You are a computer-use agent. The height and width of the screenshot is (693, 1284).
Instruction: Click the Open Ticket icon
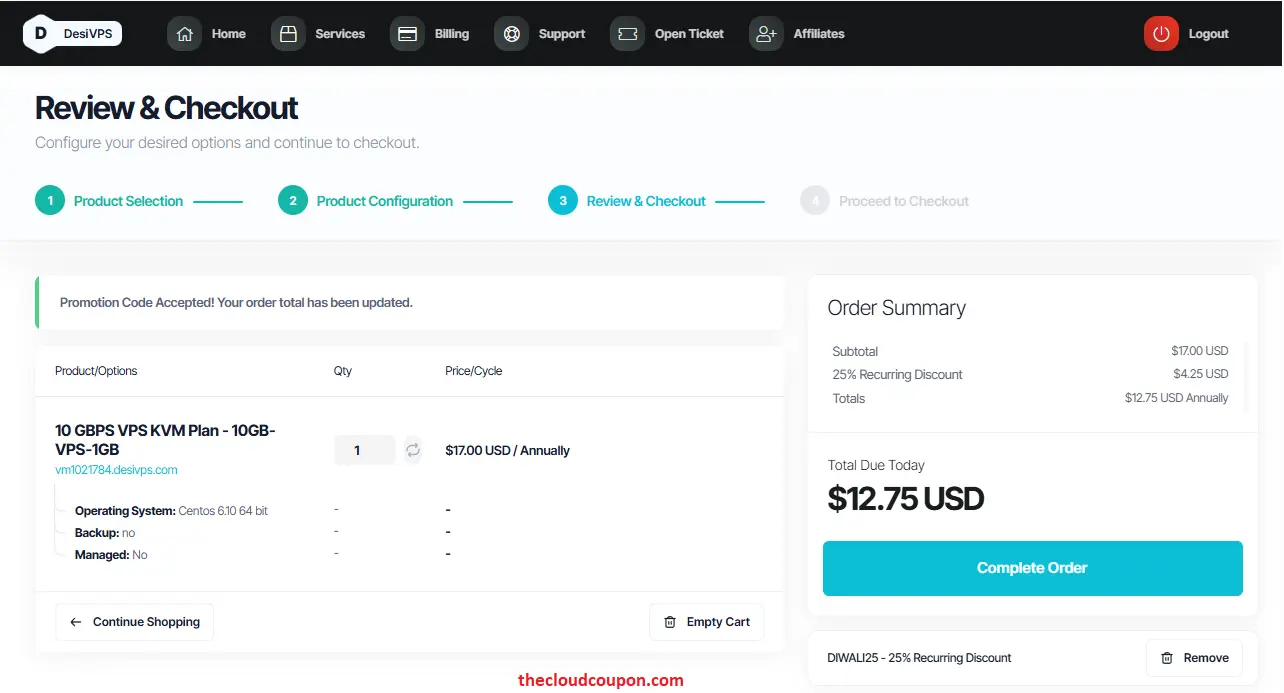click(x=627, y=33)
